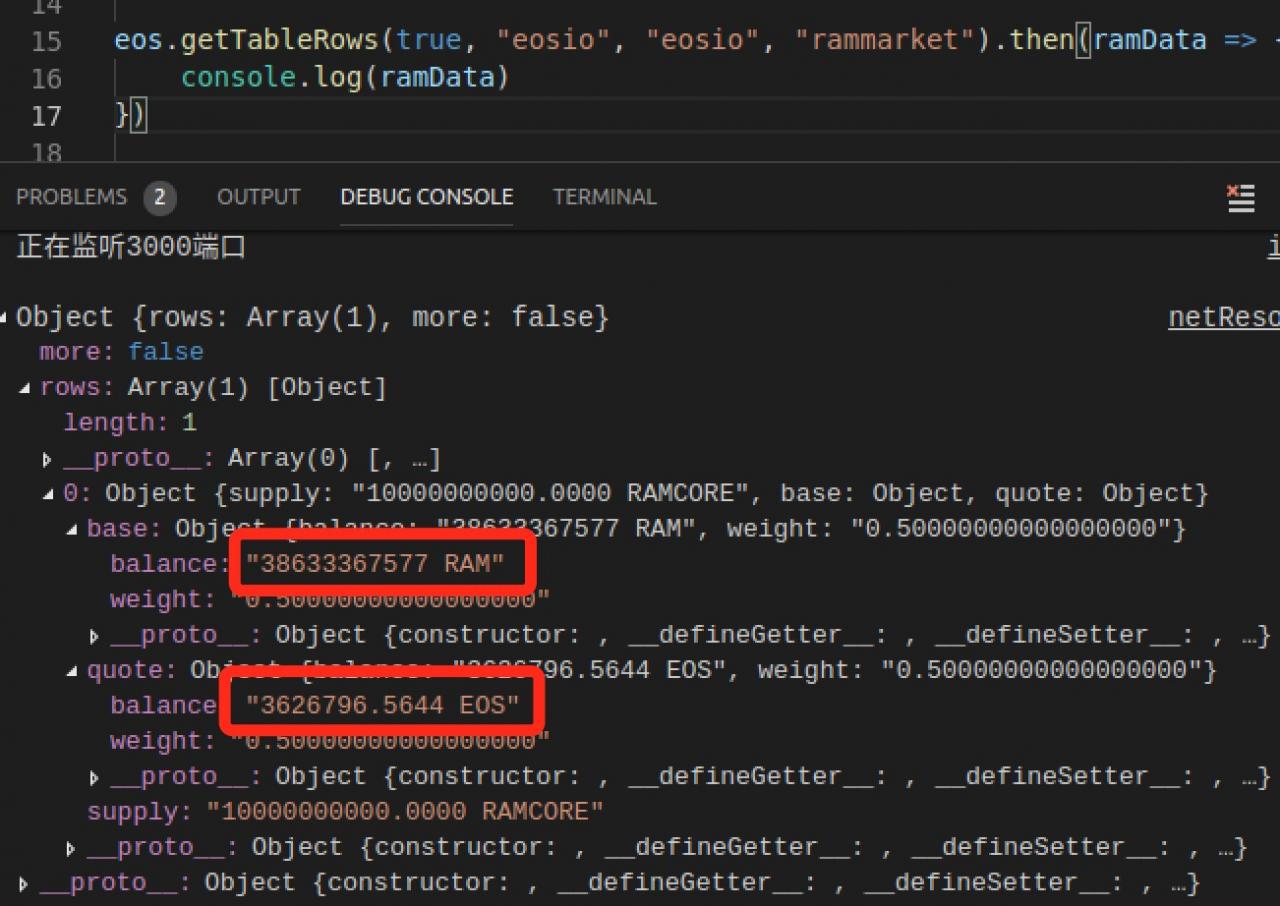The height and width of the screenshot is (906, 1280).
Task: Collapse the quote: Object node
Action: coord(71,671)
